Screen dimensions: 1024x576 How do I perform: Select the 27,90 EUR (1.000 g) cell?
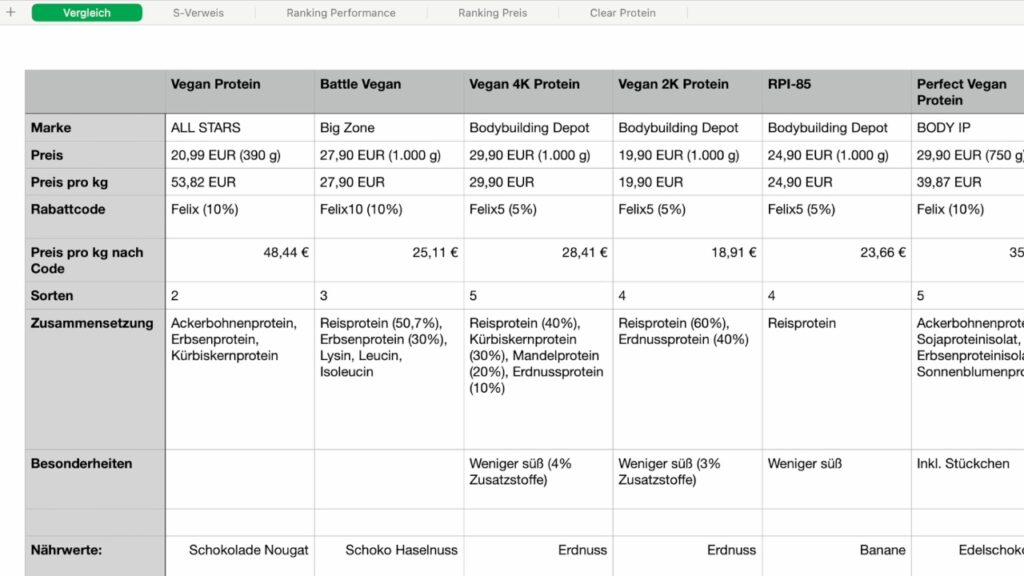pos(389,155)
